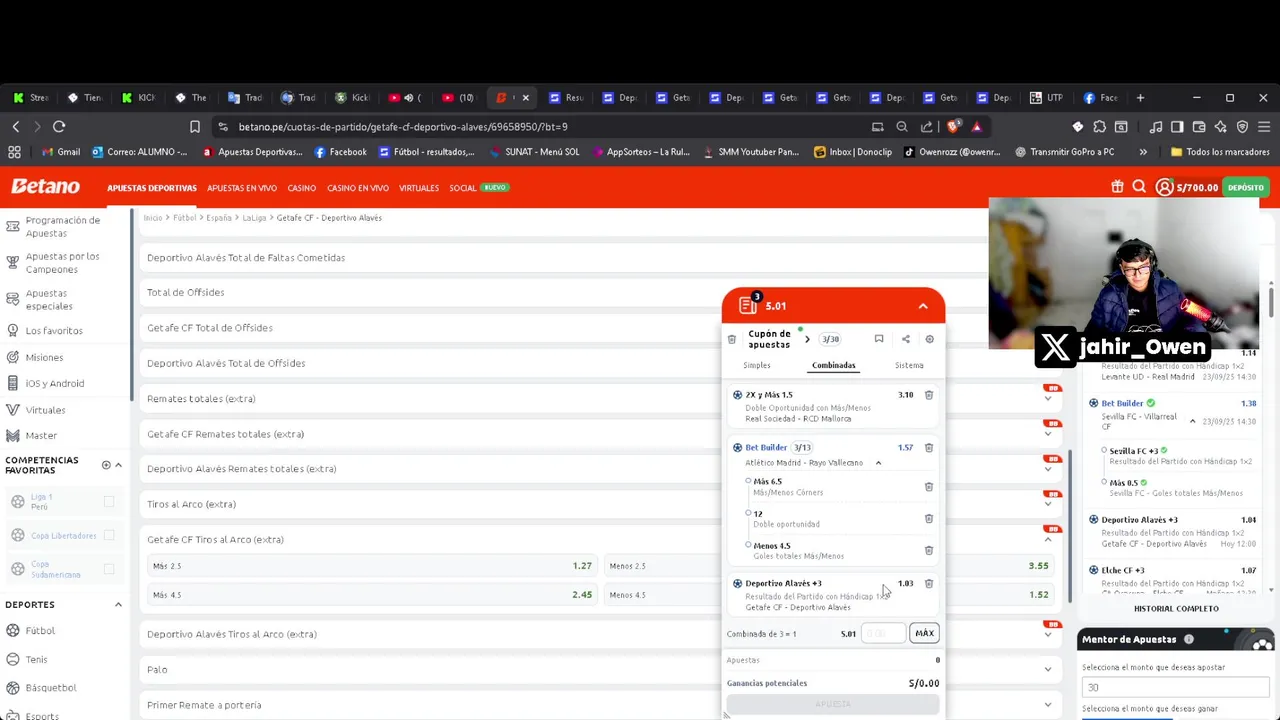Reload the browser page

click(59, 127)
